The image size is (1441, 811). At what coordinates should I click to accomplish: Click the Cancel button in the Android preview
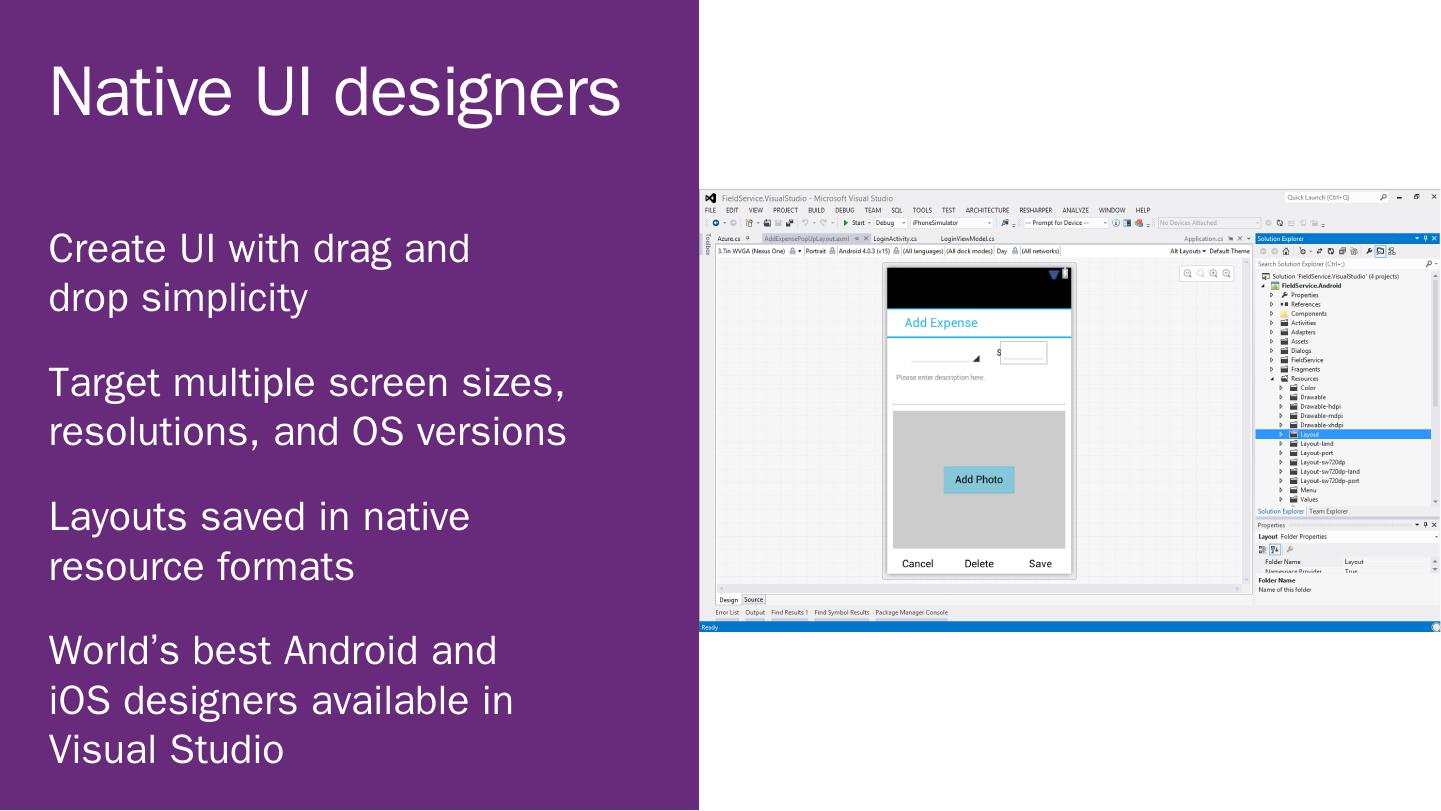pyautogui.click(x=917, y=564)
